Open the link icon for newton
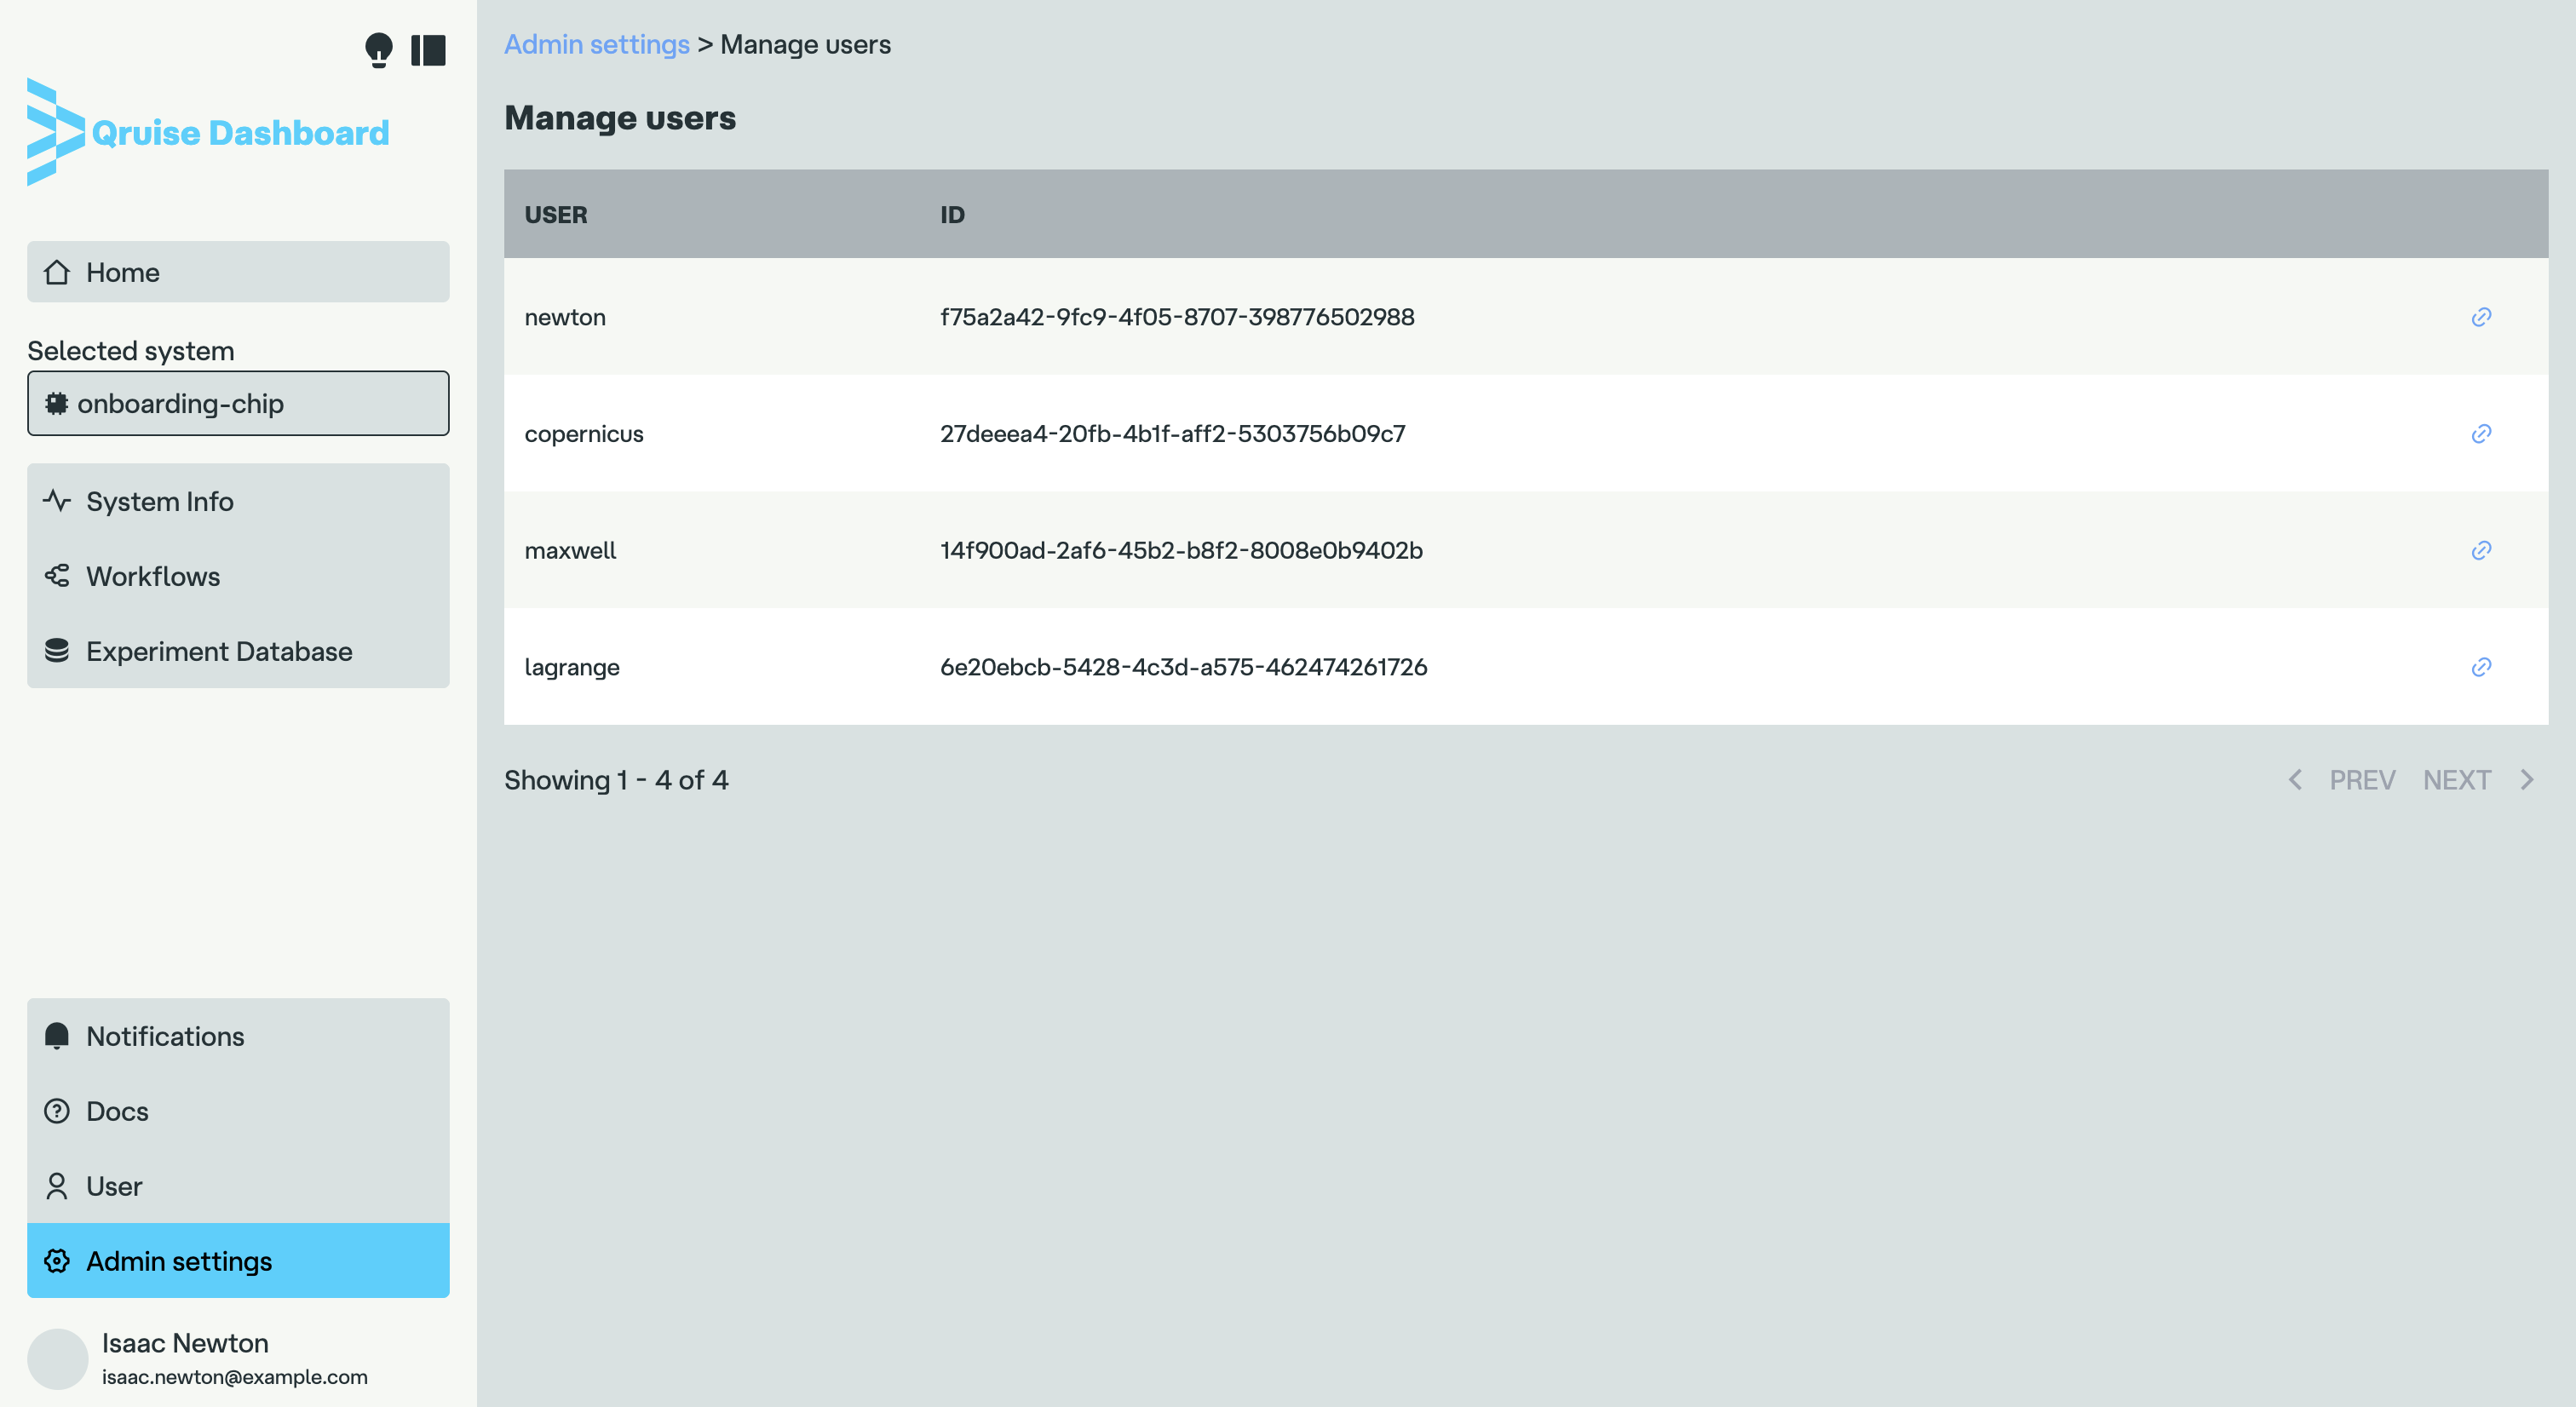This screenshot has width=2576, height=1407. pyautogui.click(x=2481, y=317)
